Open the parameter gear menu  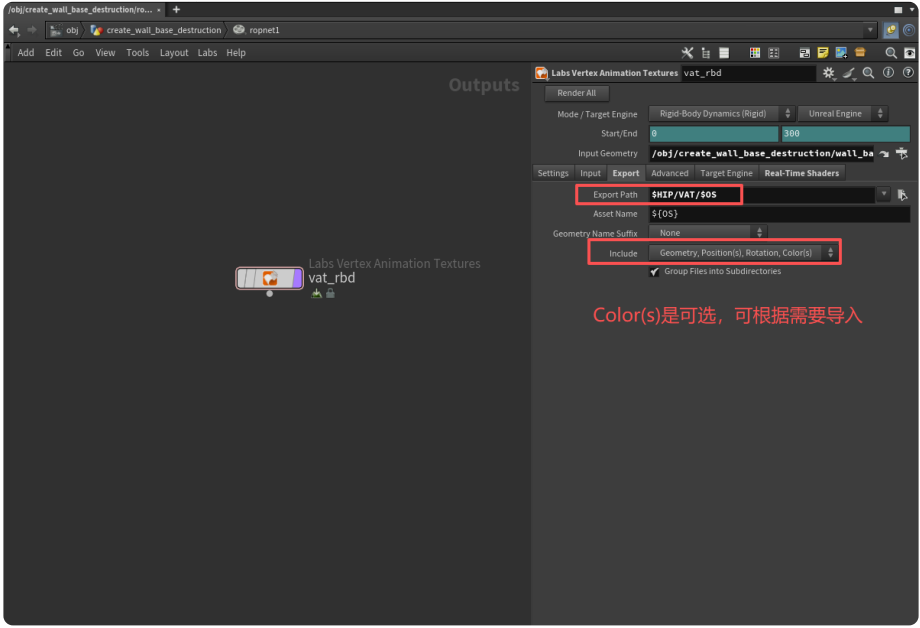(828, 73)
